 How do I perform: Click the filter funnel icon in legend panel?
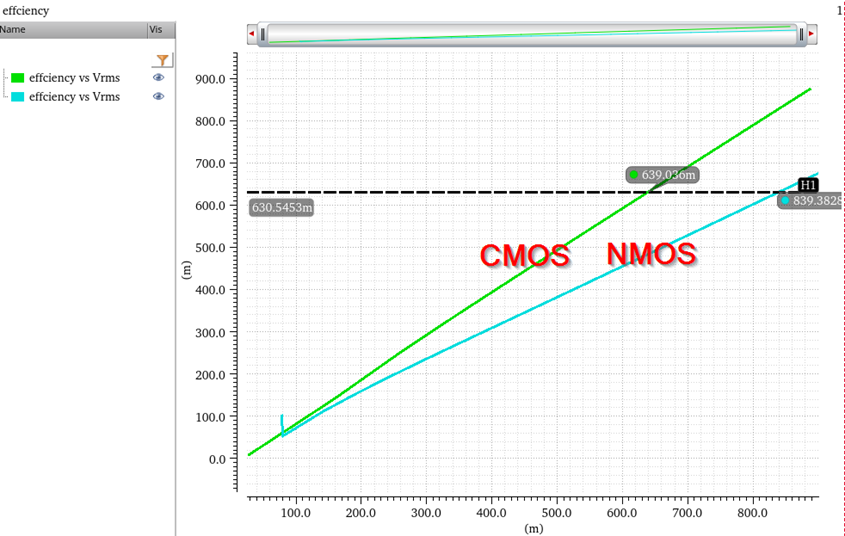[162, 61]
